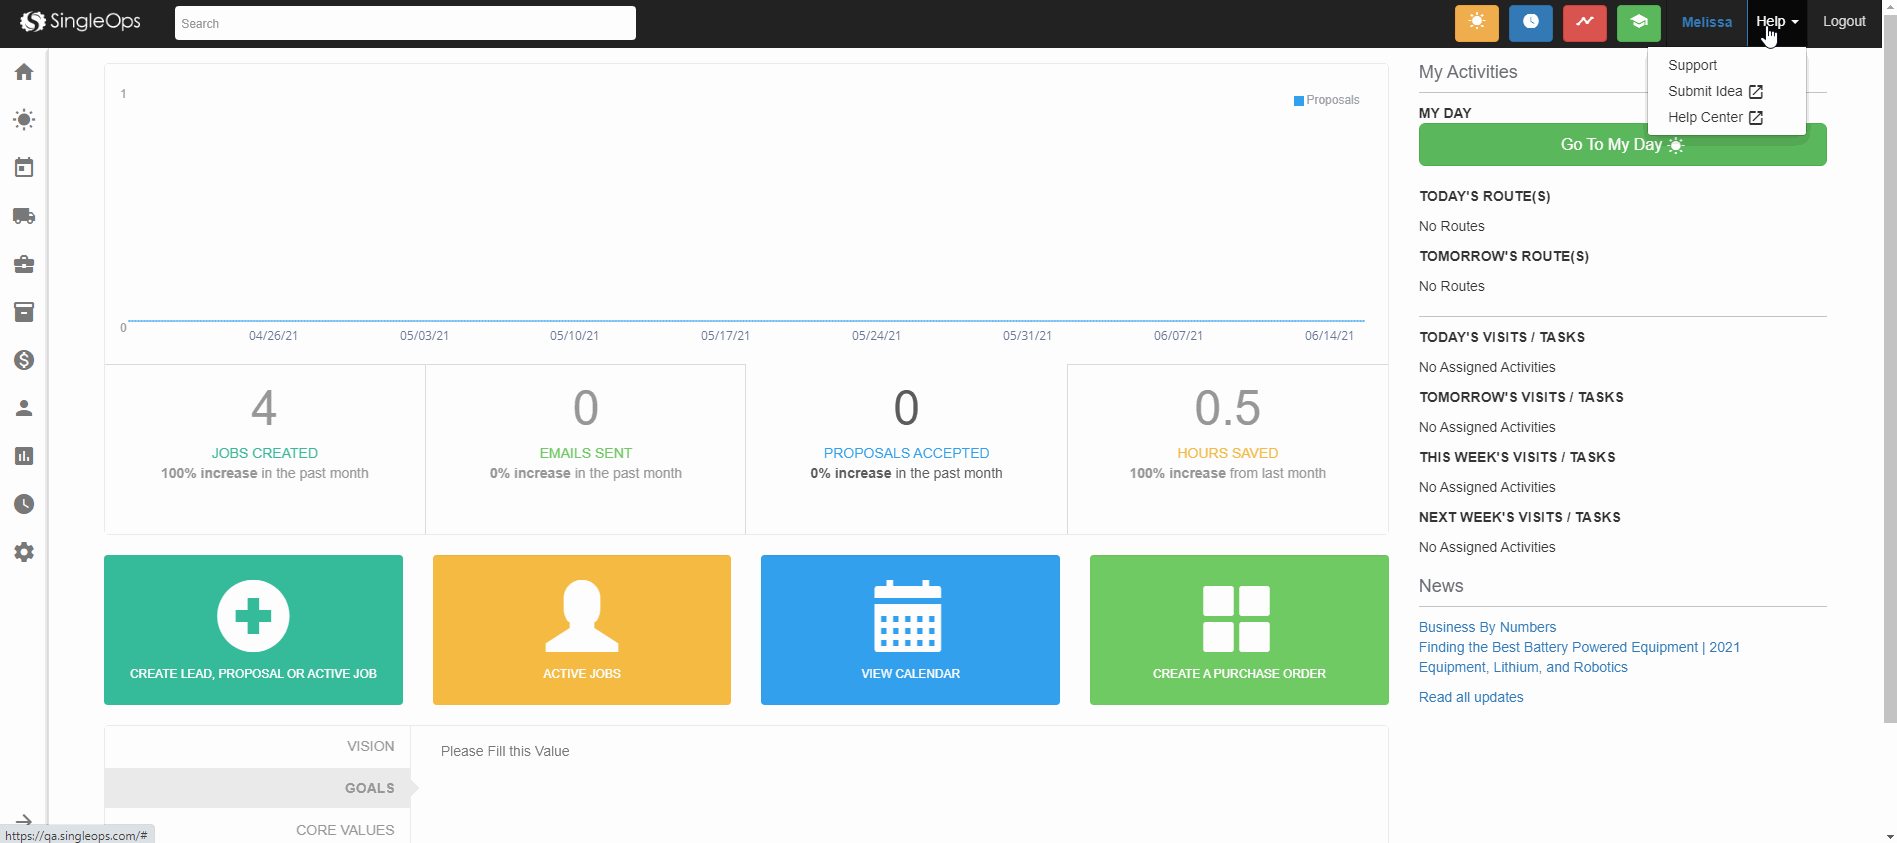Click into the Search input field
This screenshot has height=843, width=1897.
click(x=405, y=23)
